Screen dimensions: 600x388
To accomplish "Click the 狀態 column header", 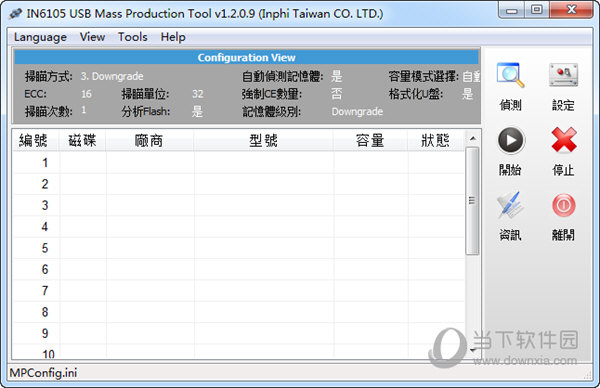I will pos(435,140).
